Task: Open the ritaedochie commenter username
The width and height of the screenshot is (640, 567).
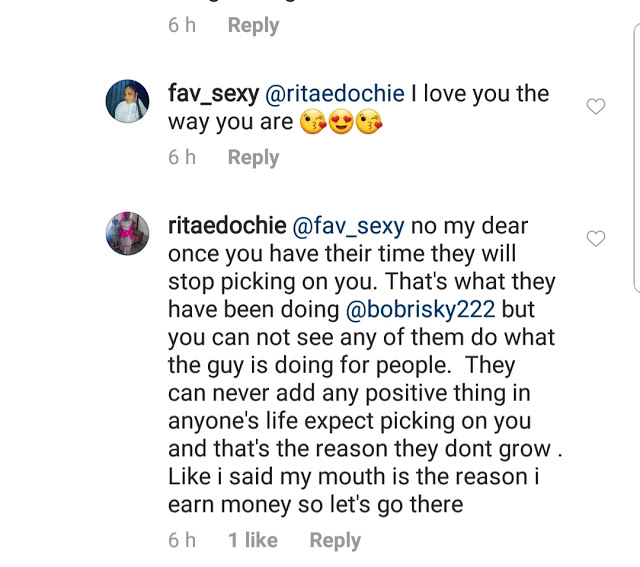Action: [226, 226]
